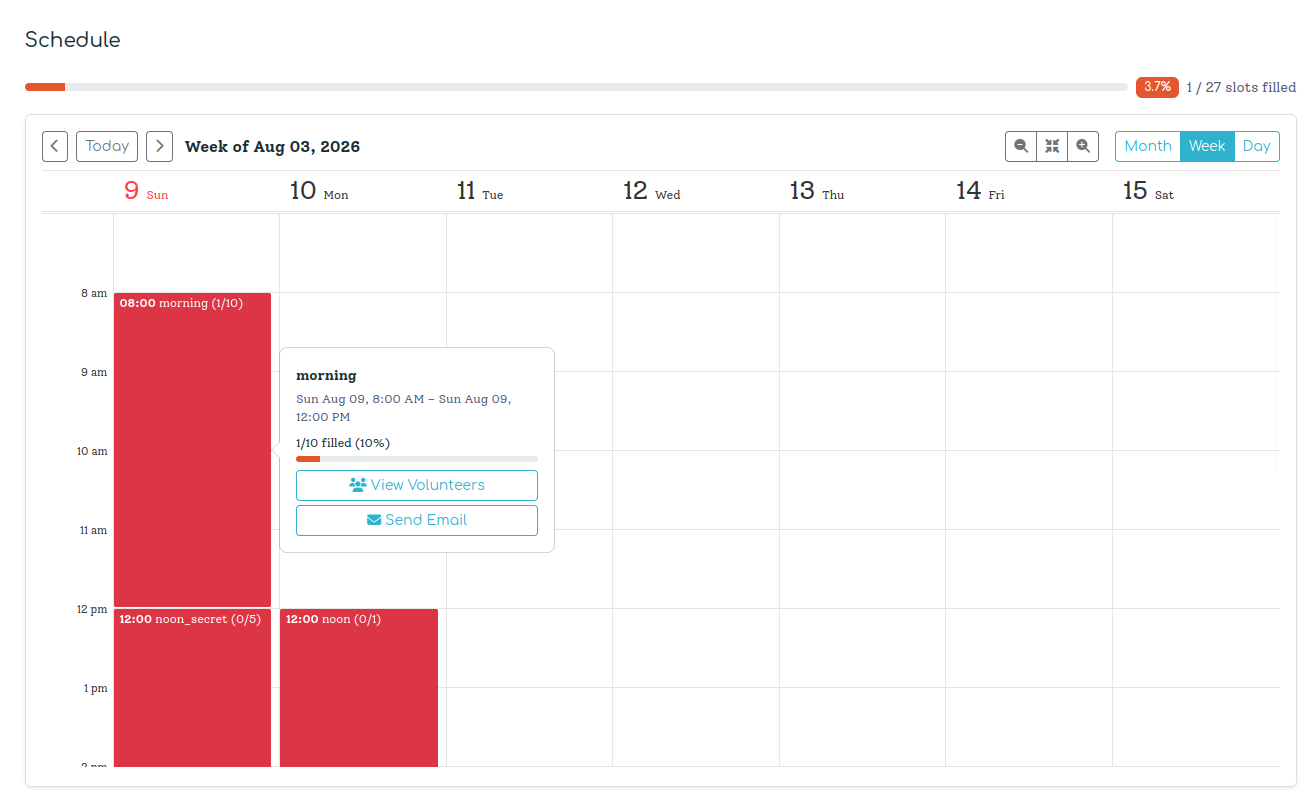Go to previous week with the left arrow
The image size is (1313, 799).
tap(55, 146)
